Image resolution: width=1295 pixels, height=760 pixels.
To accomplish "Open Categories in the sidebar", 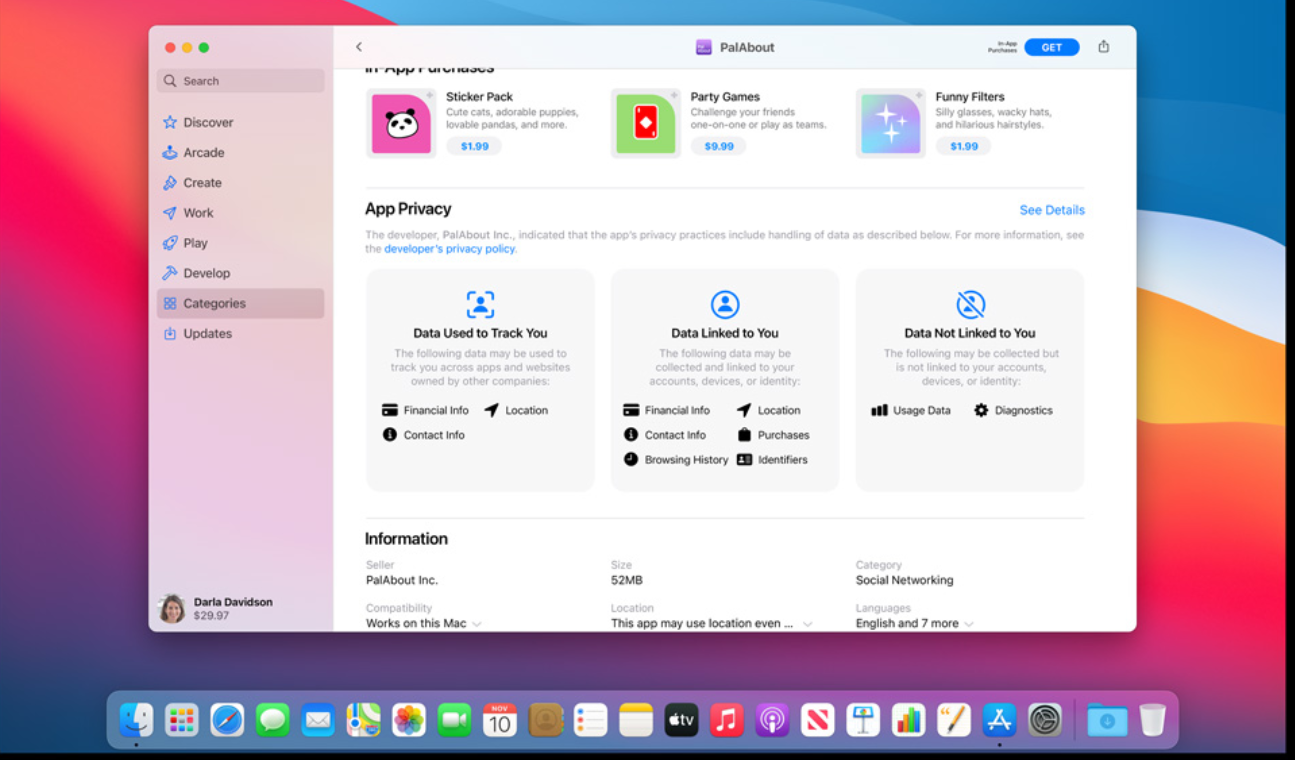I will click(x=240, y=303).
